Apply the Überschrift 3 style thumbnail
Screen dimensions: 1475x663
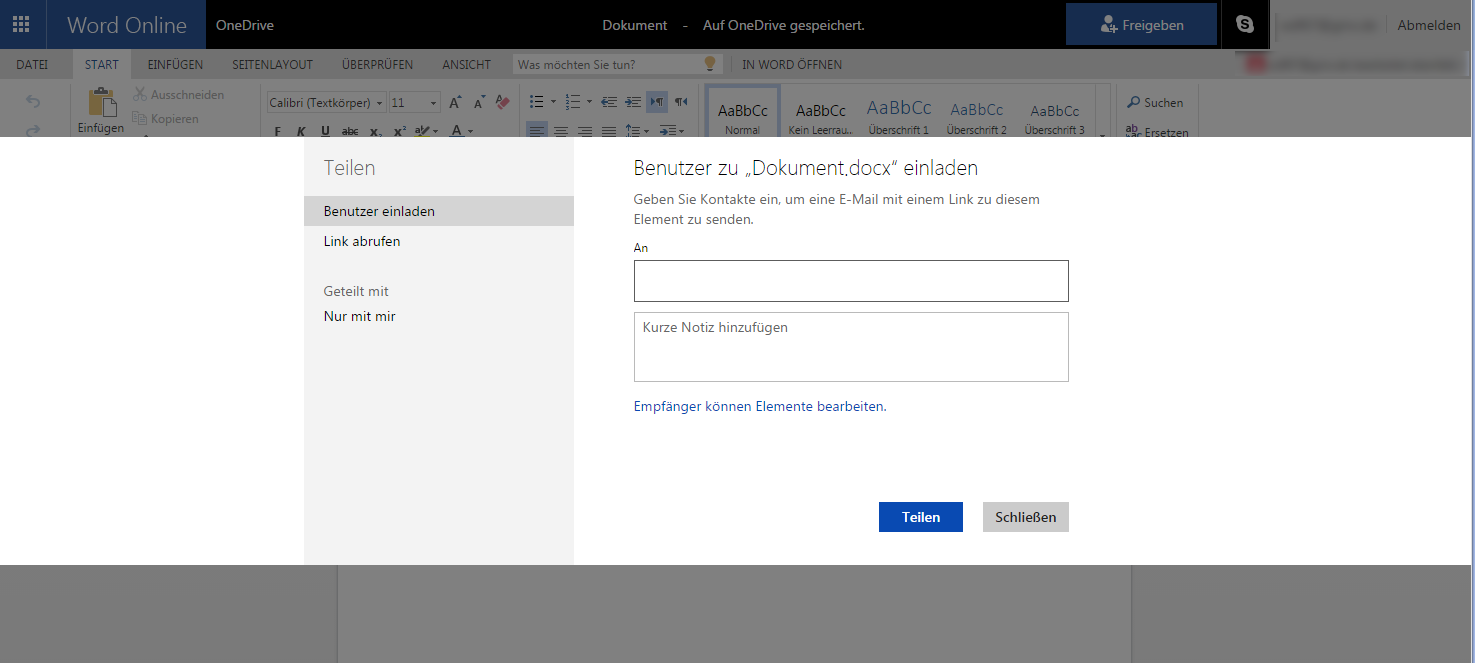[x=1055, y=112]
